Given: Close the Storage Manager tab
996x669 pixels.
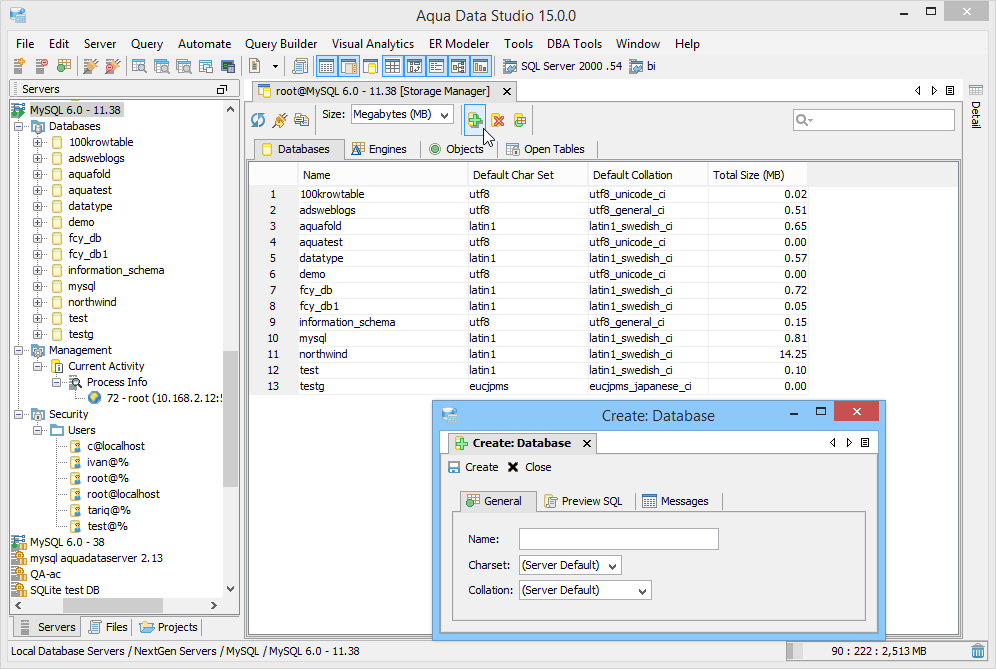Looking at the screenshot, I should point(507,91).
